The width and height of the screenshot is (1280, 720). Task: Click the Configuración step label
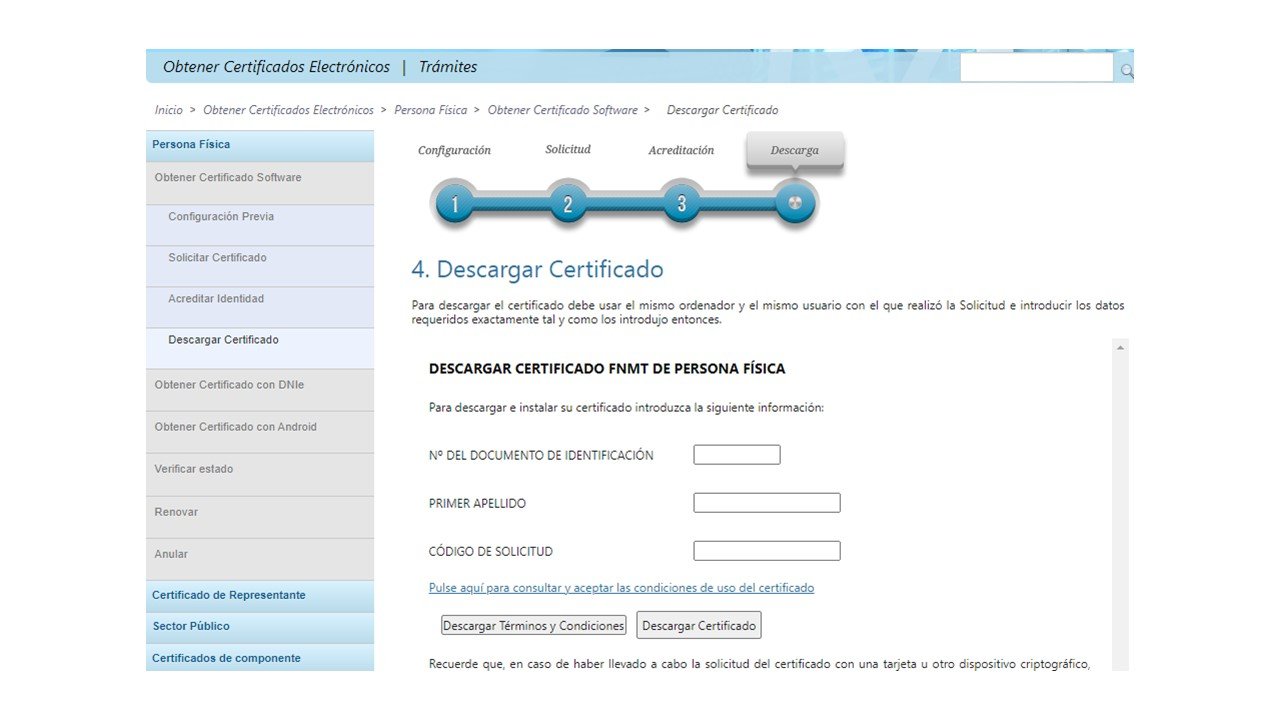(454, 150)
